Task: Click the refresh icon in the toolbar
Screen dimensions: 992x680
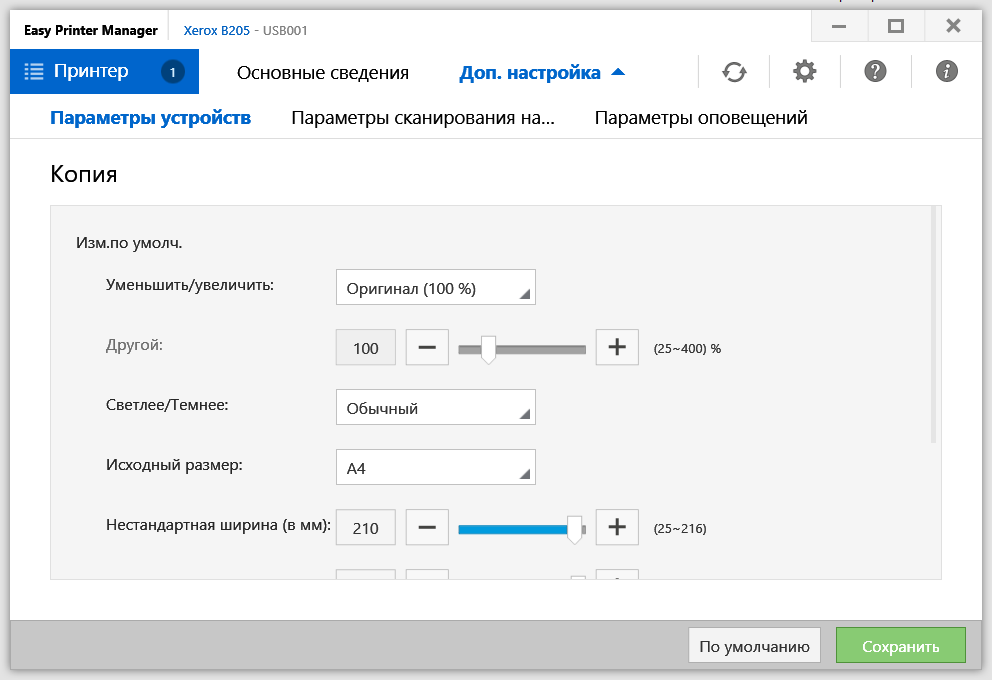Action: (734, 72)
